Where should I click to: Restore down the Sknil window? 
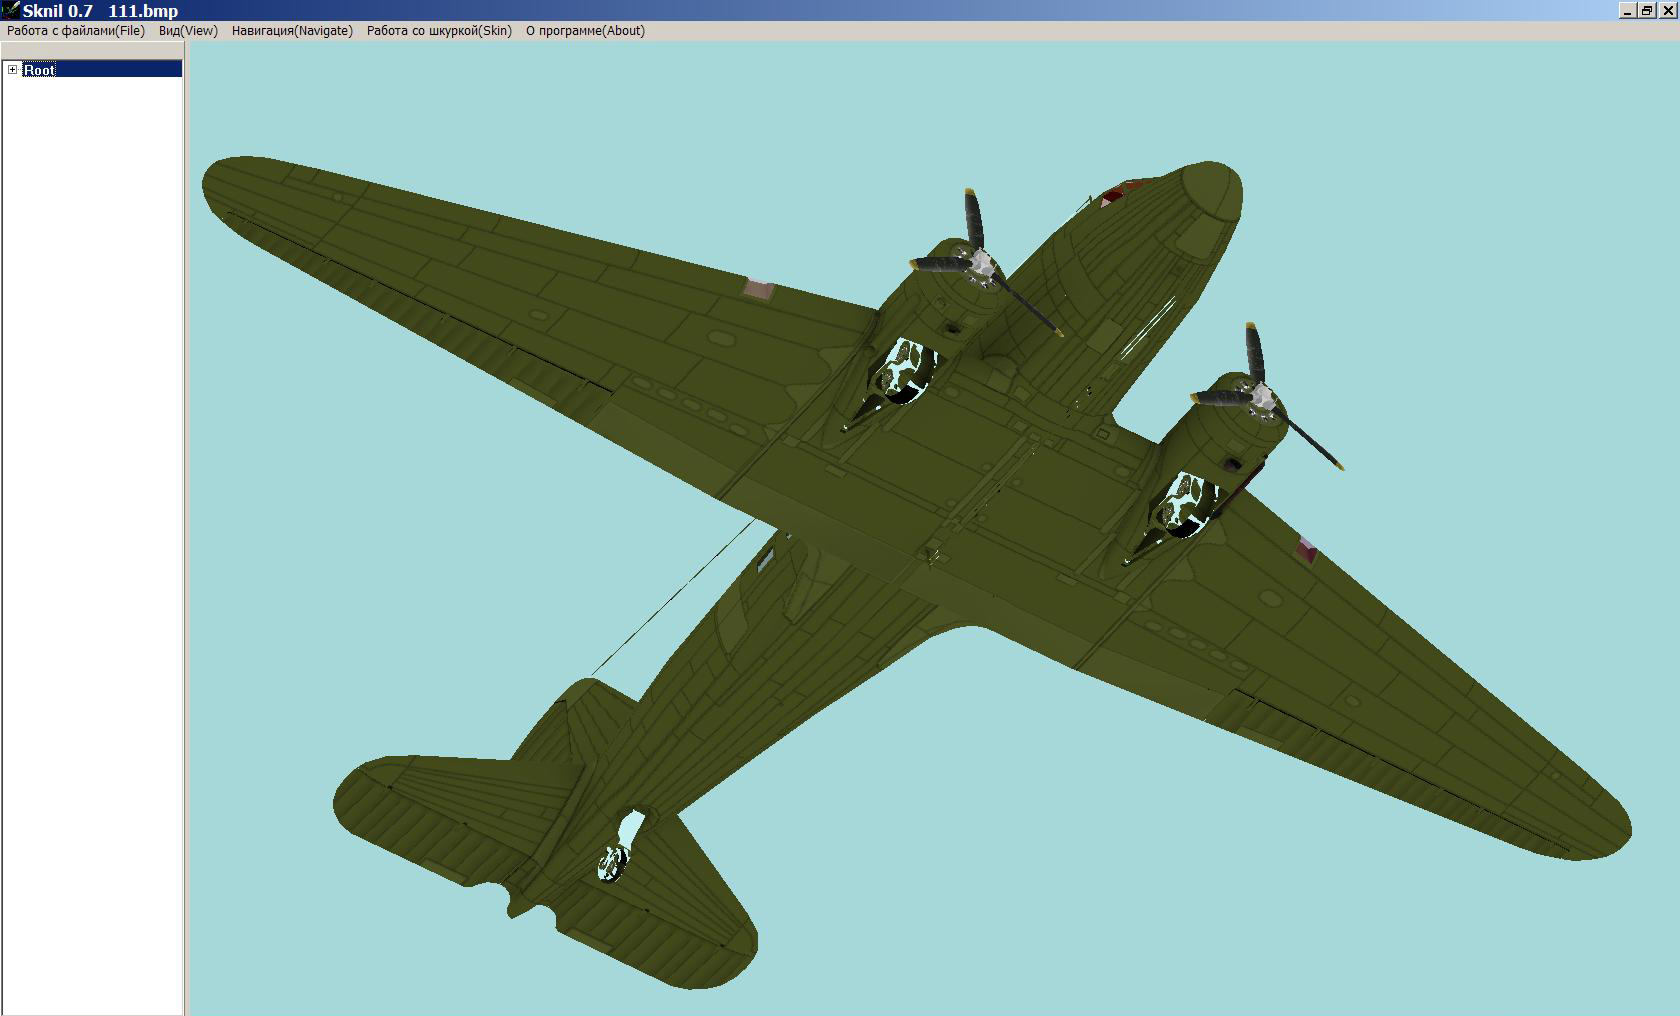(x=1646, y=10)
